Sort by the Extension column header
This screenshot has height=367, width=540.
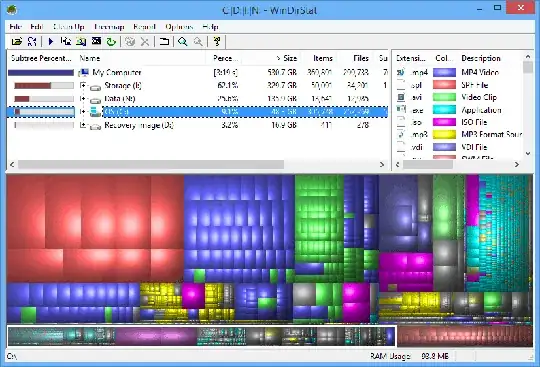(x=411, y=58)
